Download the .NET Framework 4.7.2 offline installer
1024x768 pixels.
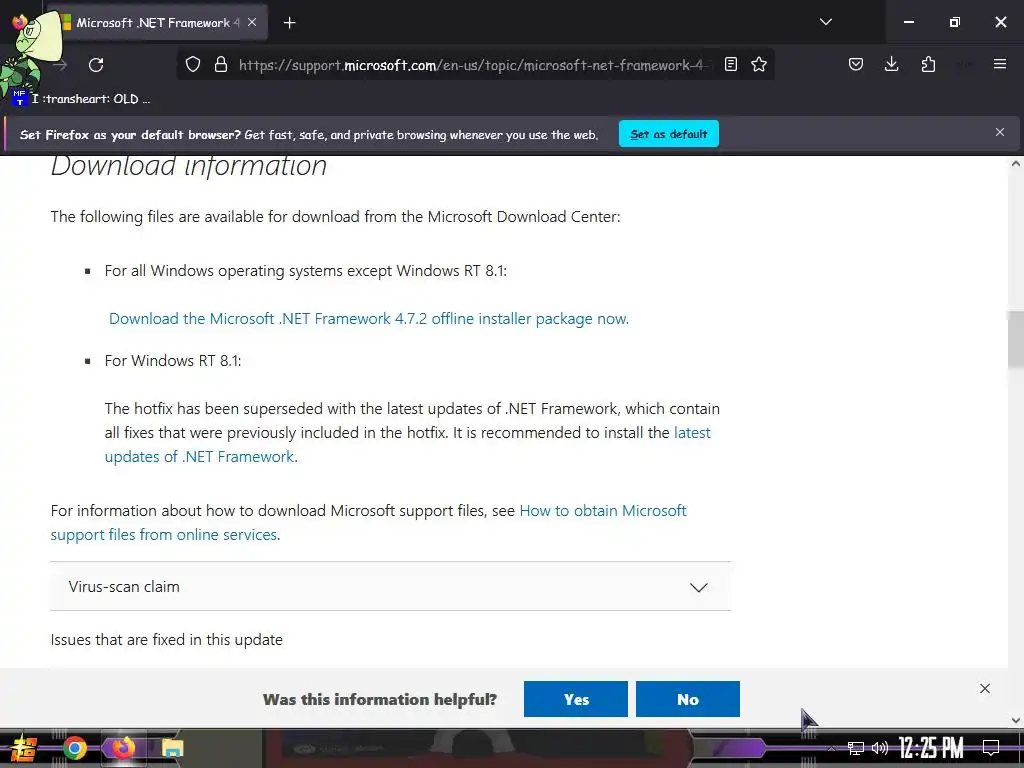(x=369, y=319)
